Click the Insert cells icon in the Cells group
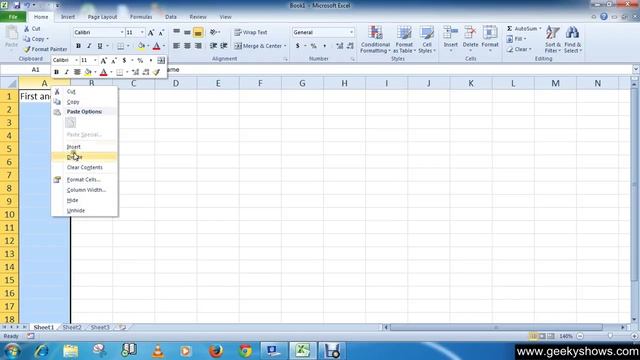Viewport: 640px width, 360px height. tap(451, 32)
